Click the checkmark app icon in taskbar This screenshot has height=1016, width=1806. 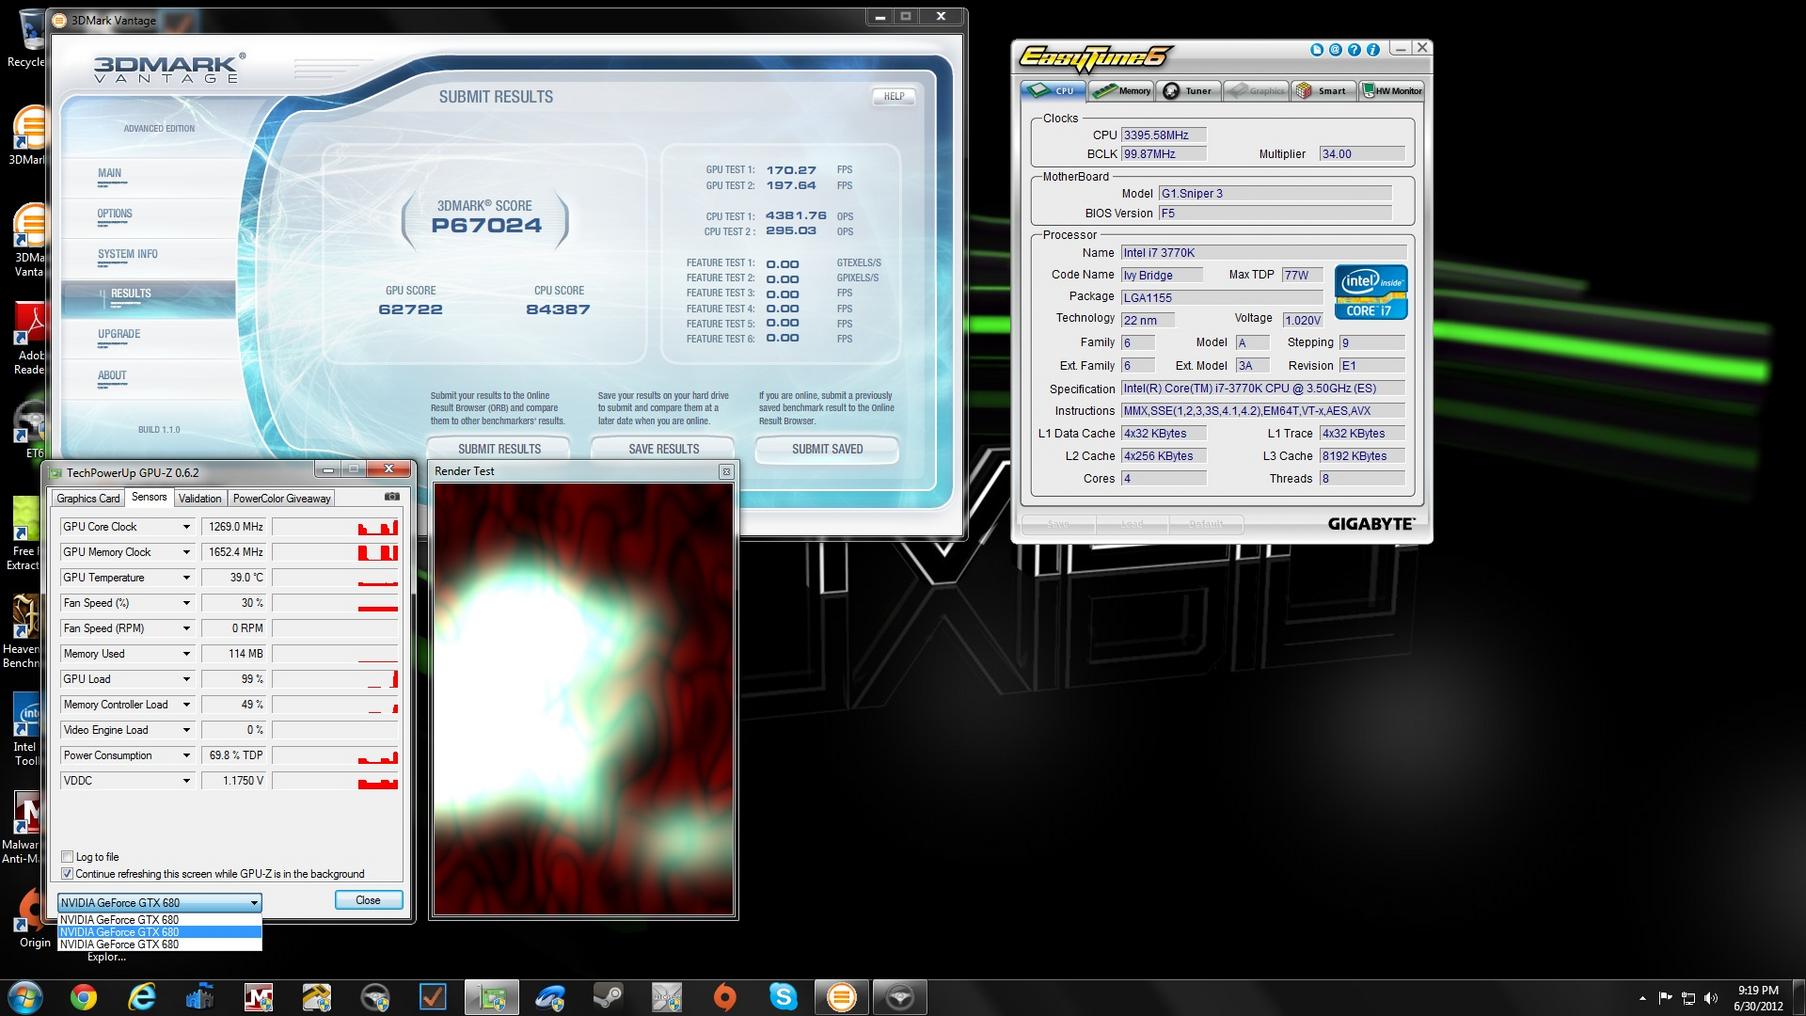[433, 997]
